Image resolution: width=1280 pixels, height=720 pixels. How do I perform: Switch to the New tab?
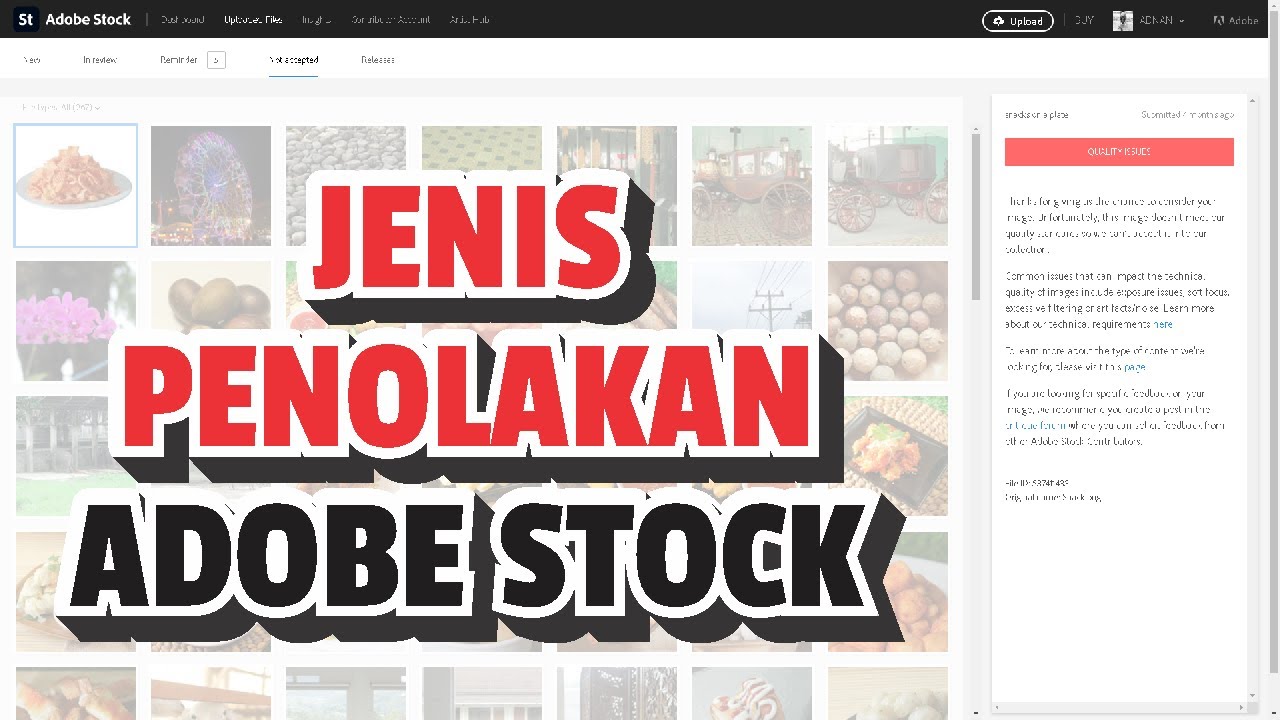32,60
